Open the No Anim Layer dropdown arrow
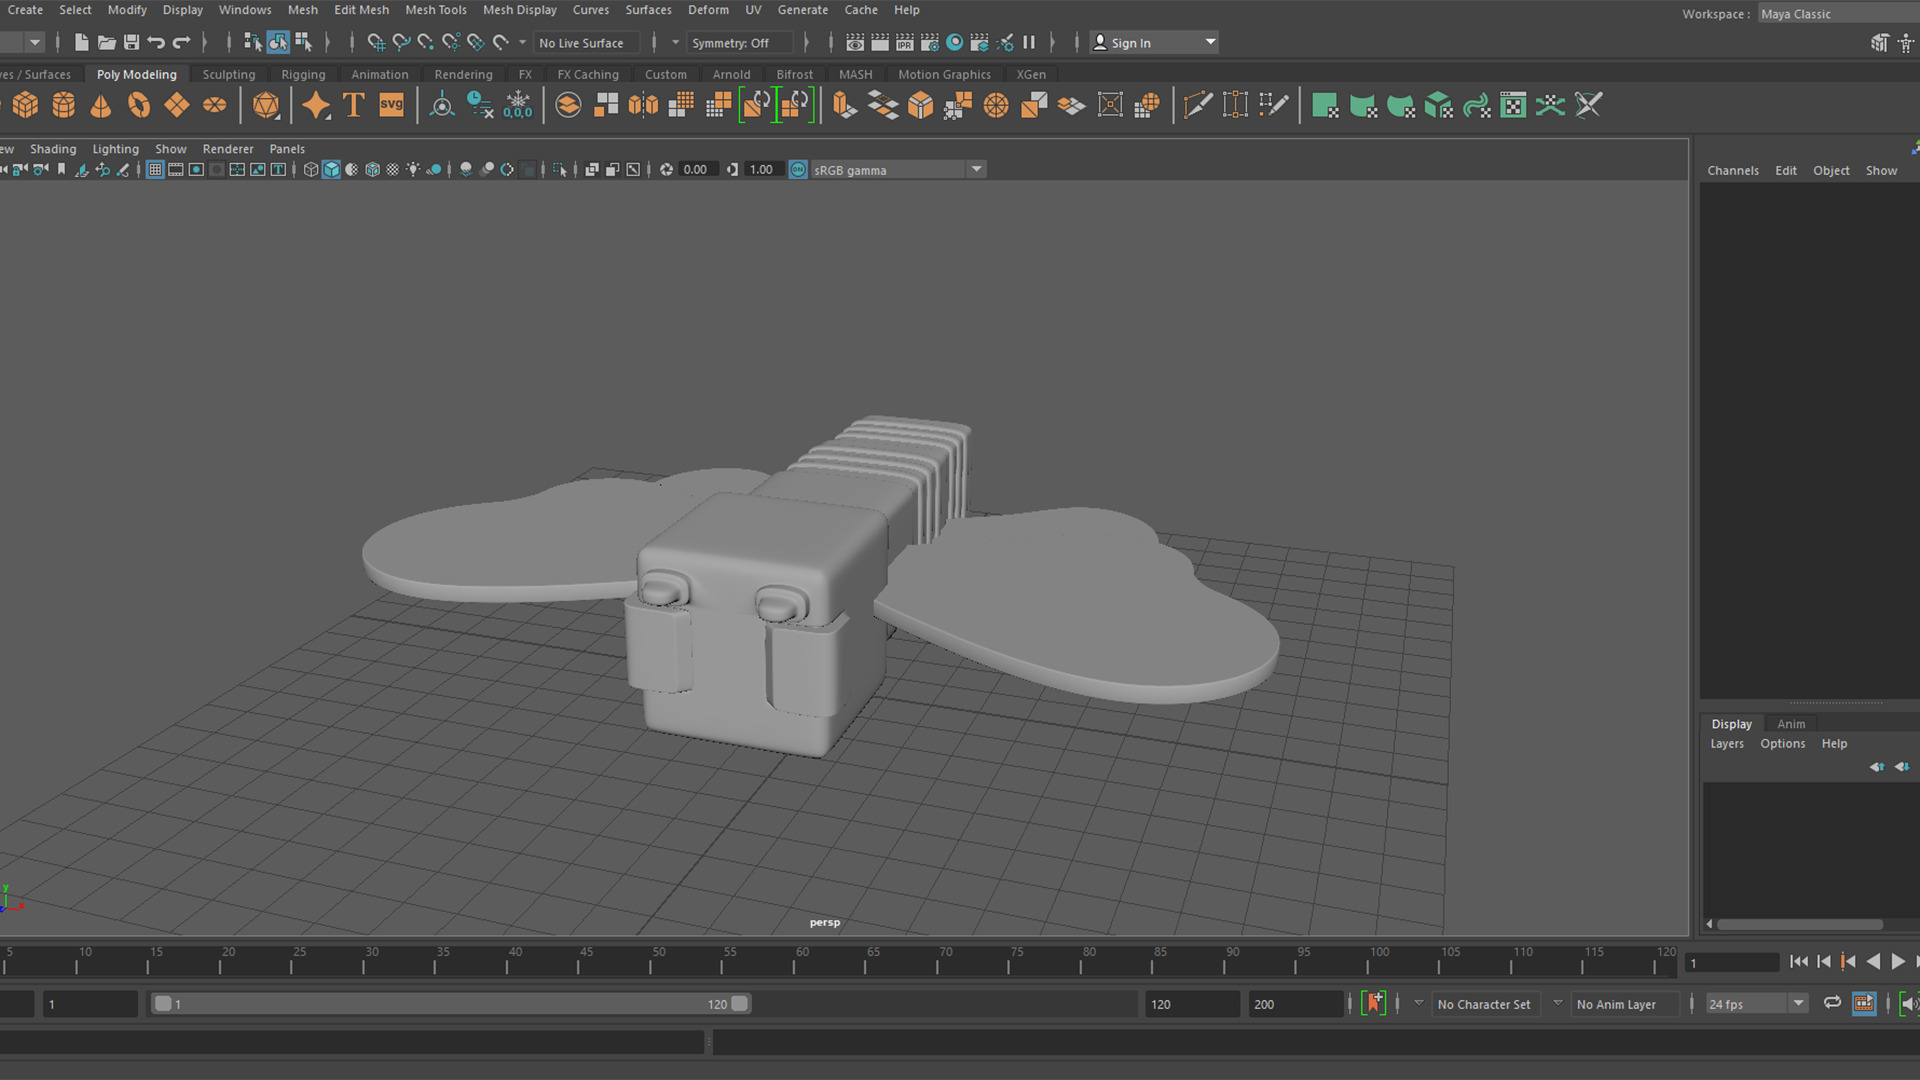The image size is (1920, 1080). 1557,1003
